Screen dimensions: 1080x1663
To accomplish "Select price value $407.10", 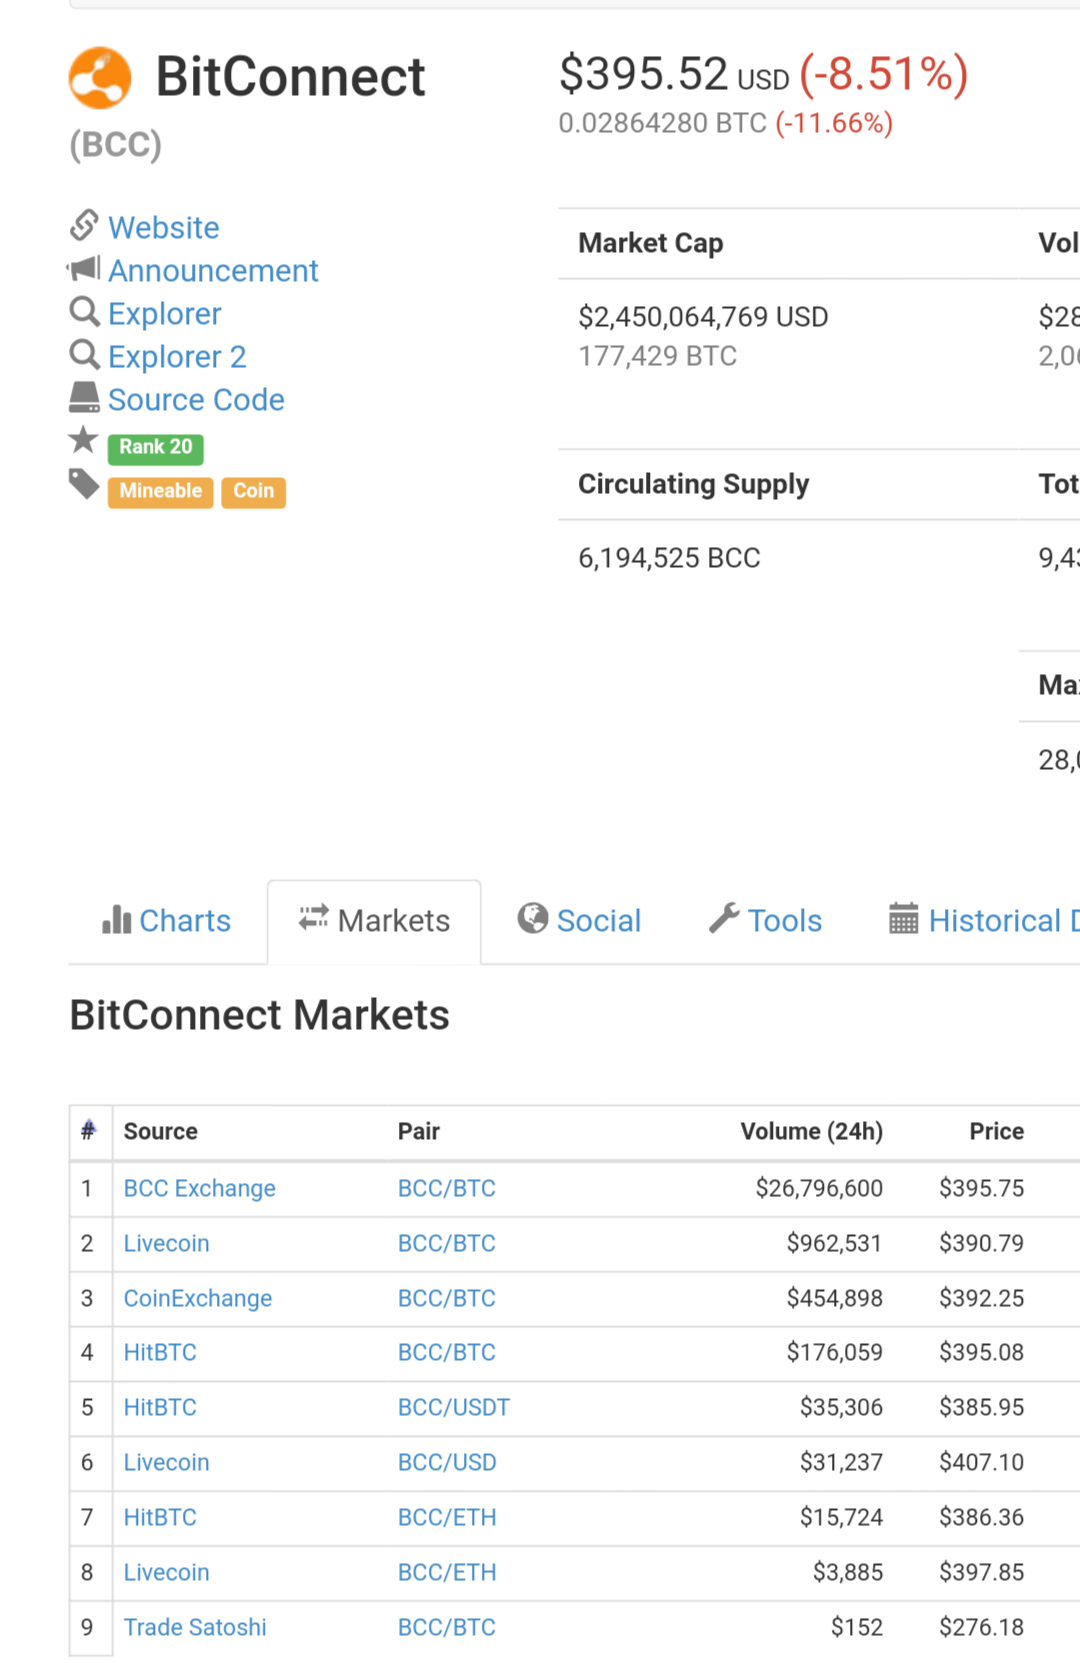I will click(982, 1462).
